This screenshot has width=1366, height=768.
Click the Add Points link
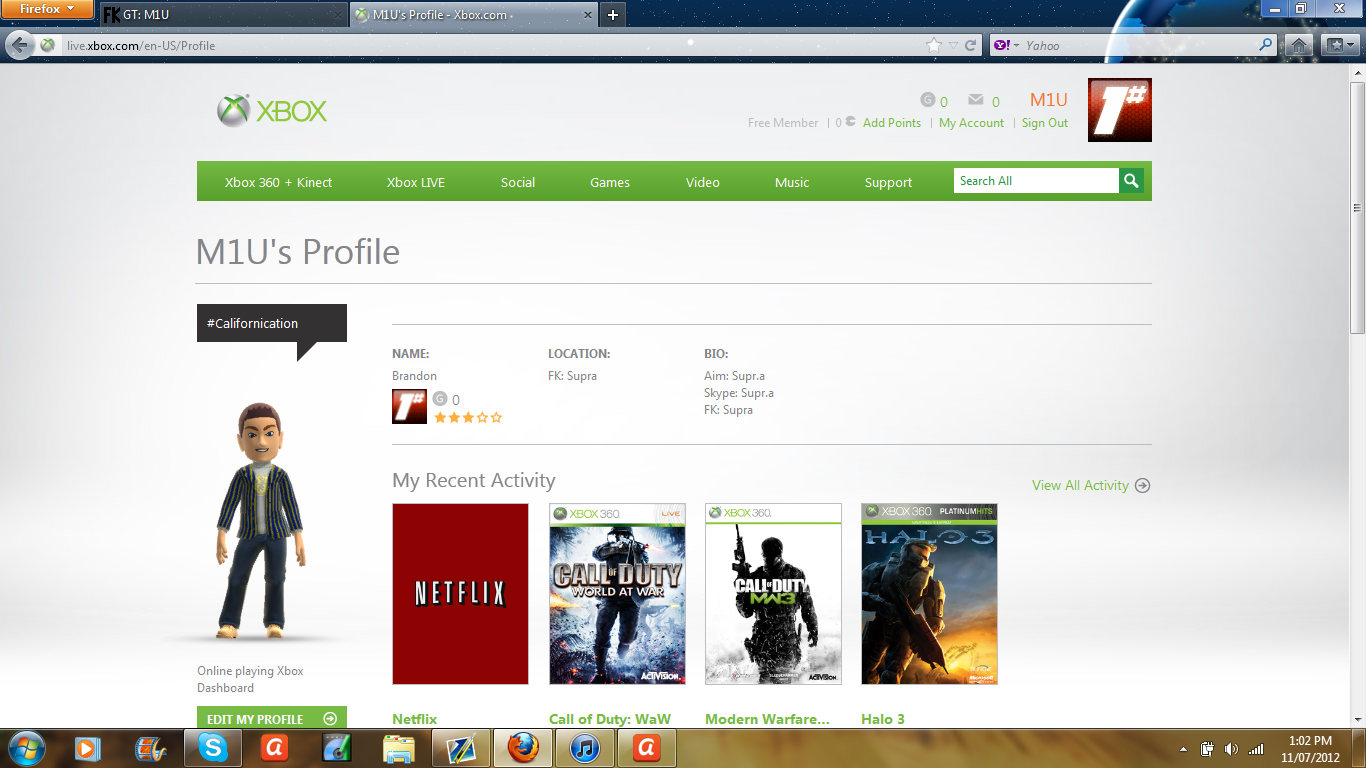892,123
